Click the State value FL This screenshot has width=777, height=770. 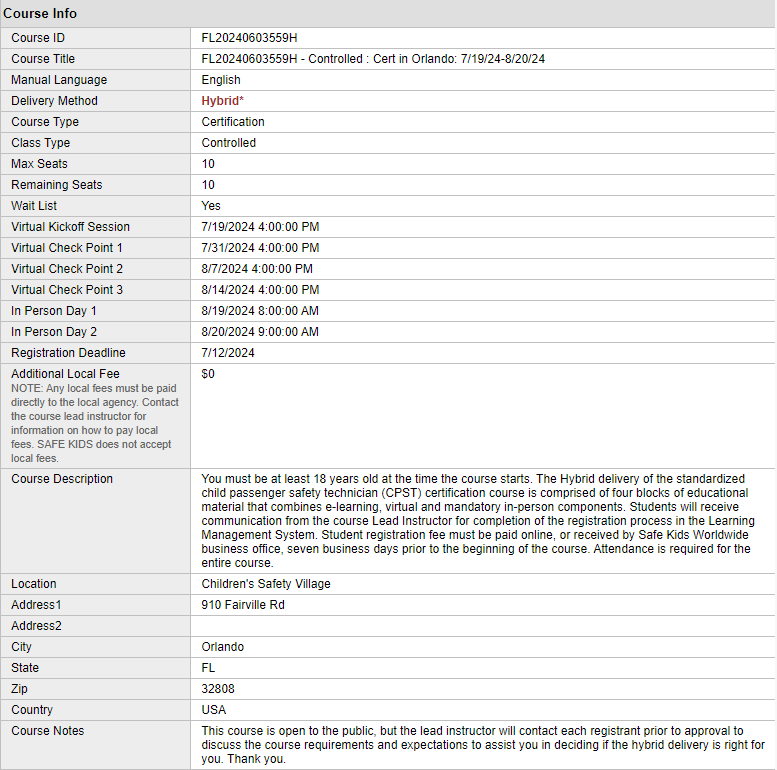click(208, 668)
